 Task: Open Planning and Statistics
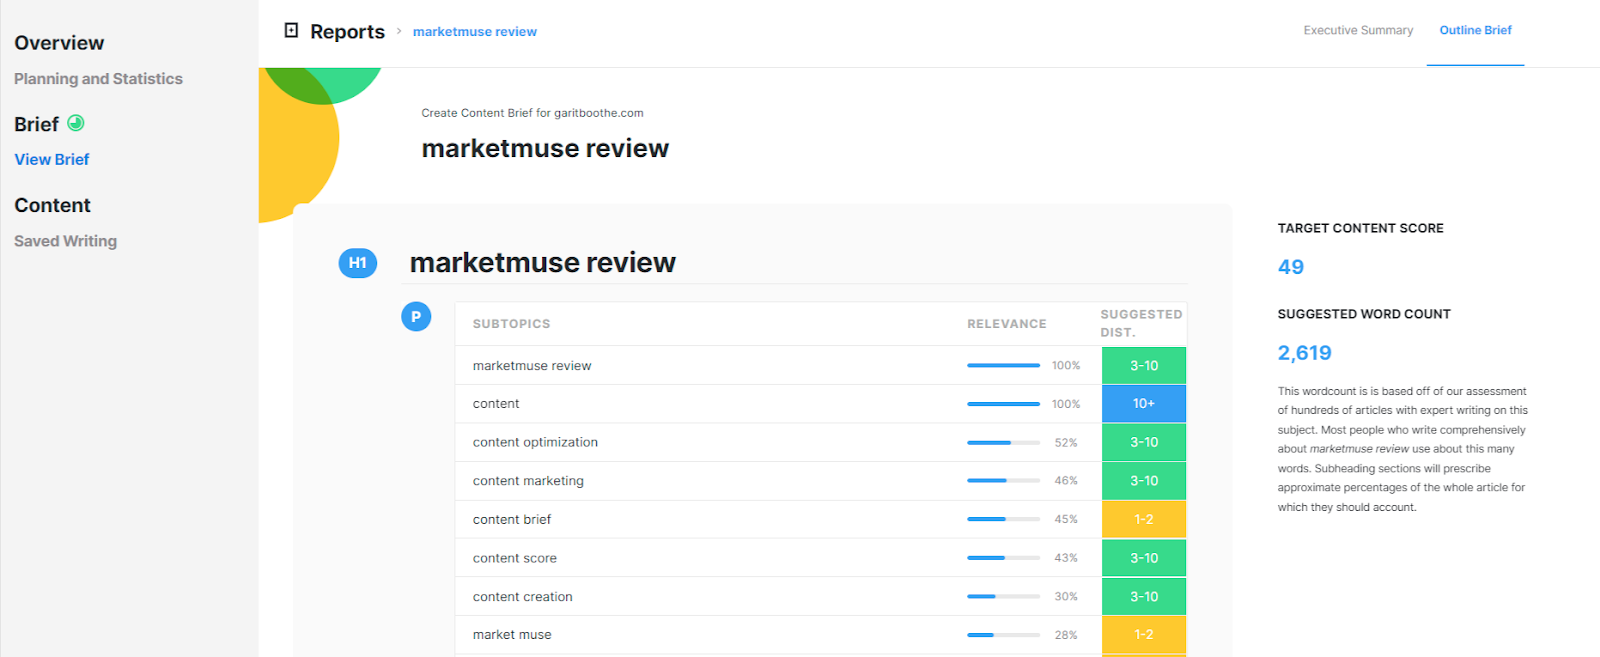click(x=98, y=79)
